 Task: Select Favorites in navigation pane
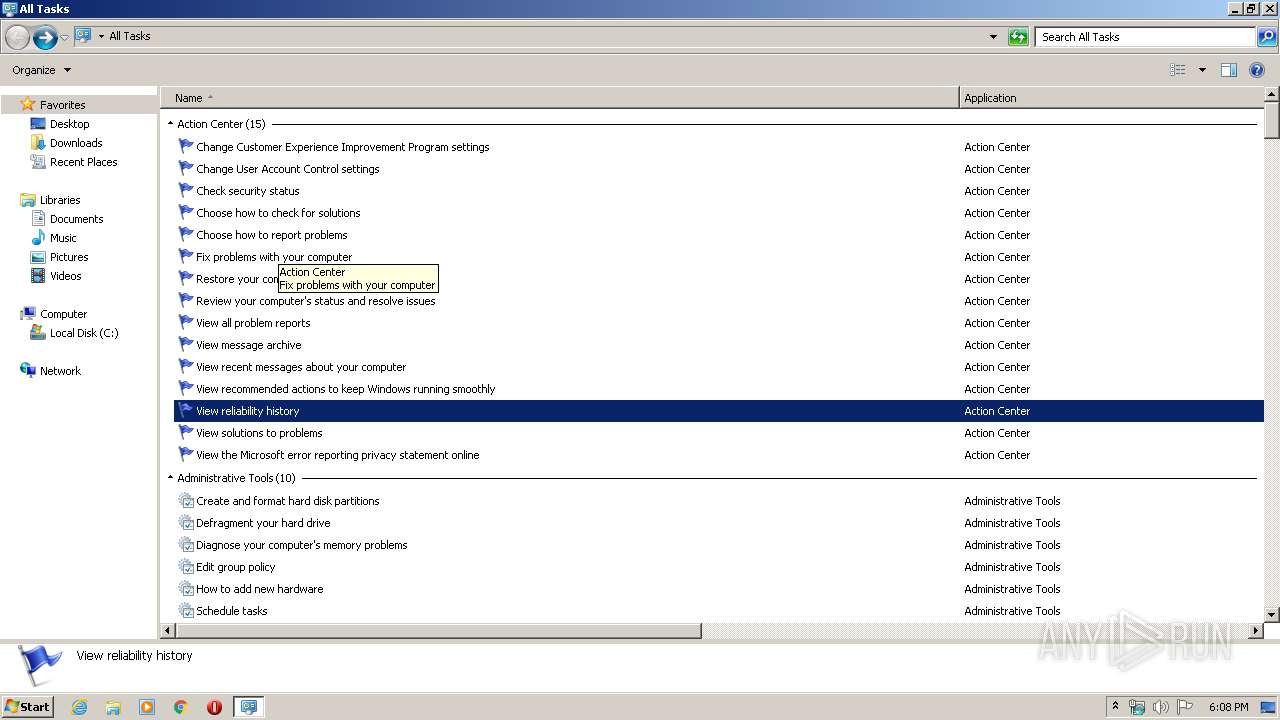pos(62,105)
